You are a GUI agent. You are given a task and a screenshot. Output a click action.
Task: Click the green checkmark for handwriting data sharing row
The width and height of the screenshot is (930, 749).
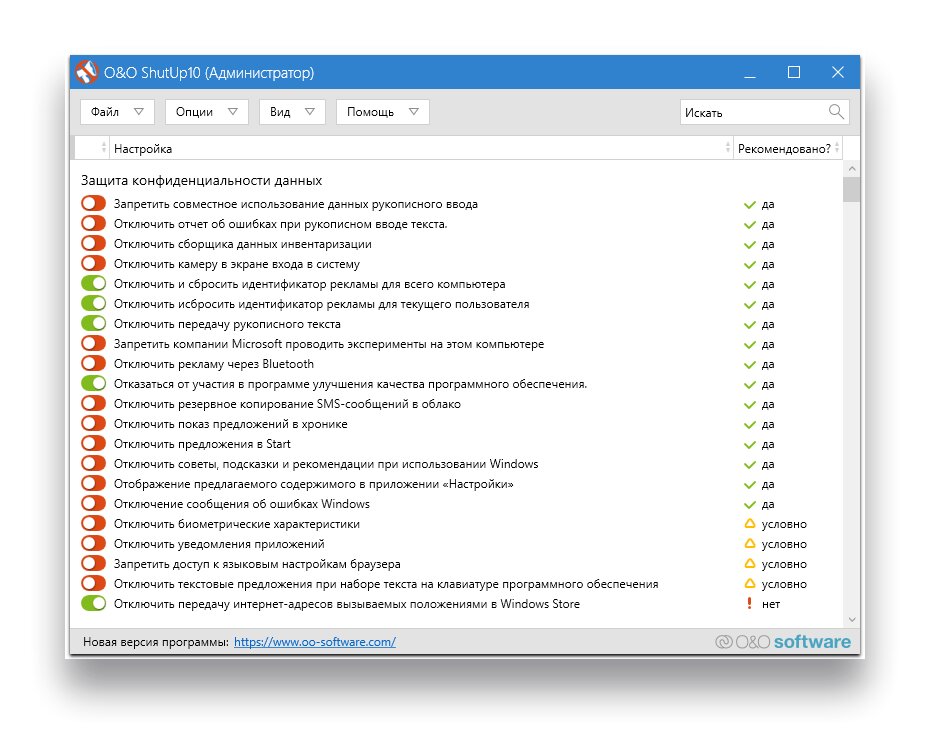tap(749, 205)
